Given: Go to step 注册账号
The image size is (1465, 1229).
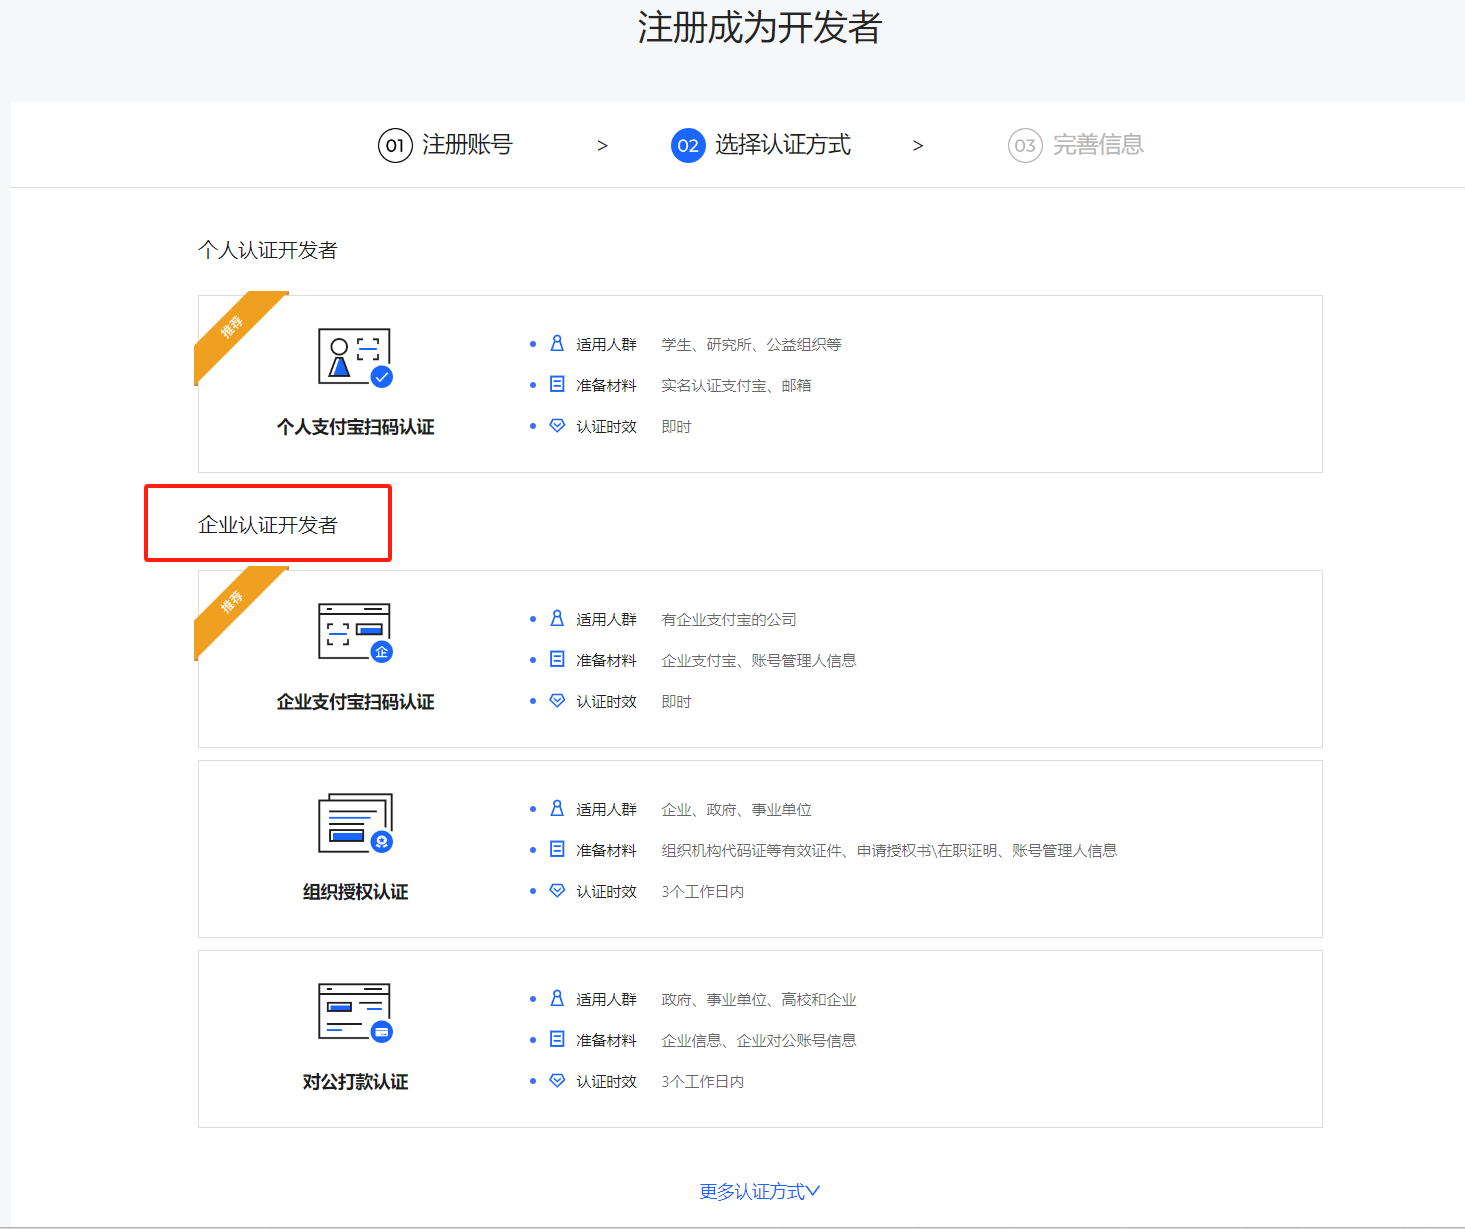Looking at the screenshot, I should tap(467, 145).
